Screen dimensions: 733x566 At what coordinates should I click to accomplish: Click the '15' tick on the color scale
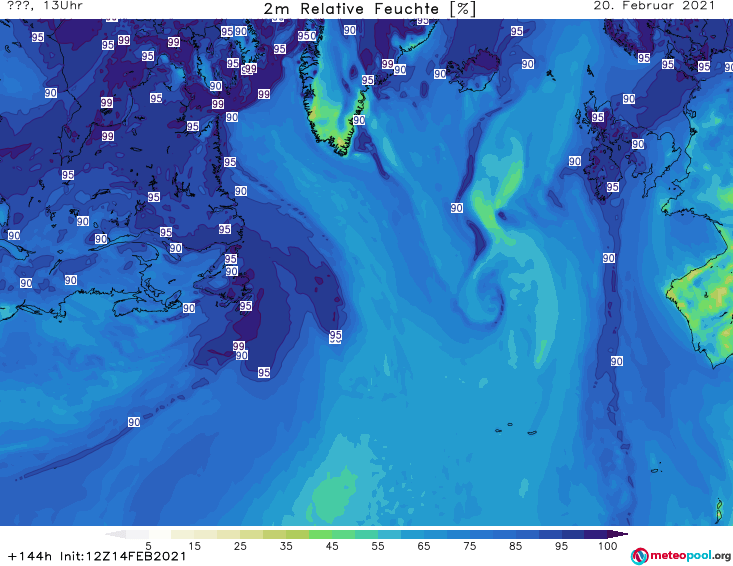194,546
